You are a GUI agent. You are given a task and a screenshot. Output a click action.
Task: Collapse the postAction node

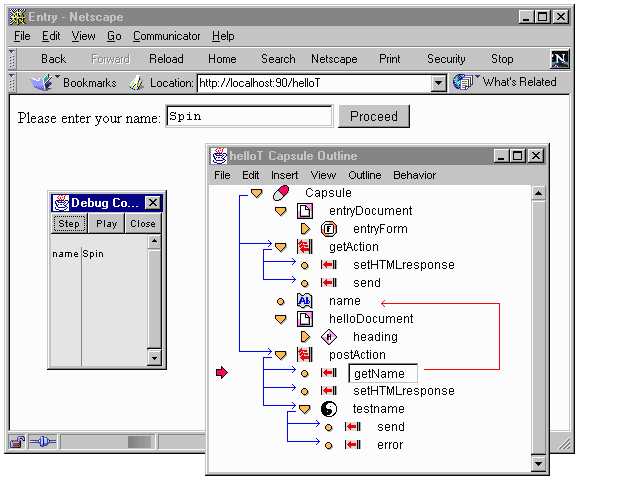(280, 355)
